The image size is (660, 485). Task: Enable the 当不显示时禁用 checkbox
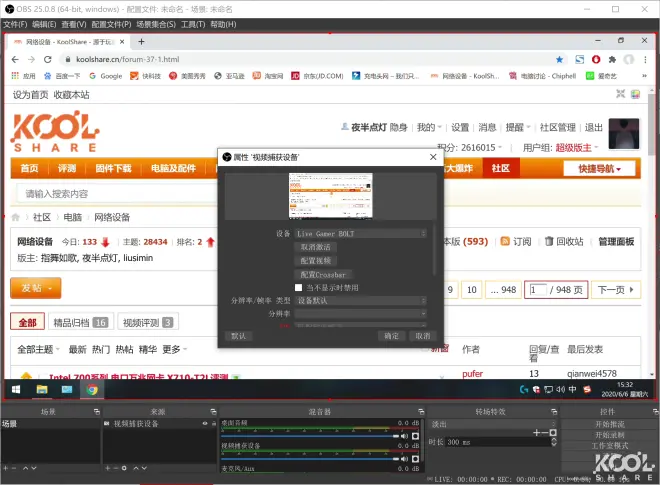click(x=298, y=288)
